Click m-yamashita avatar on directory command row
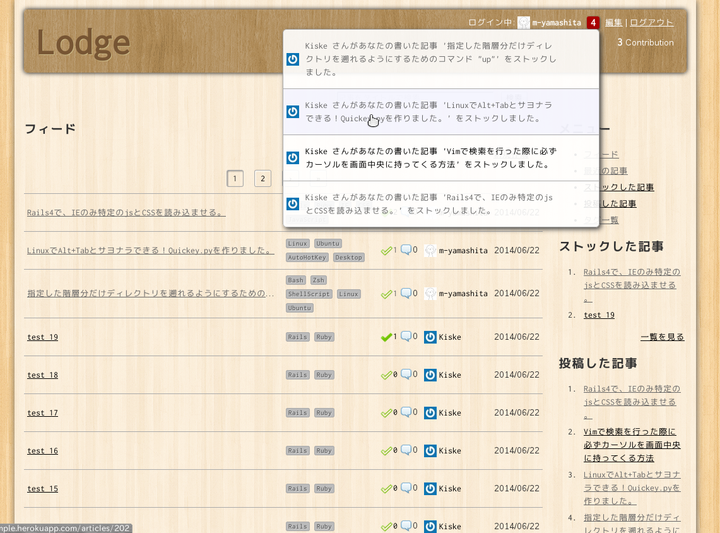The image size is (720, 533). (430, 294)
